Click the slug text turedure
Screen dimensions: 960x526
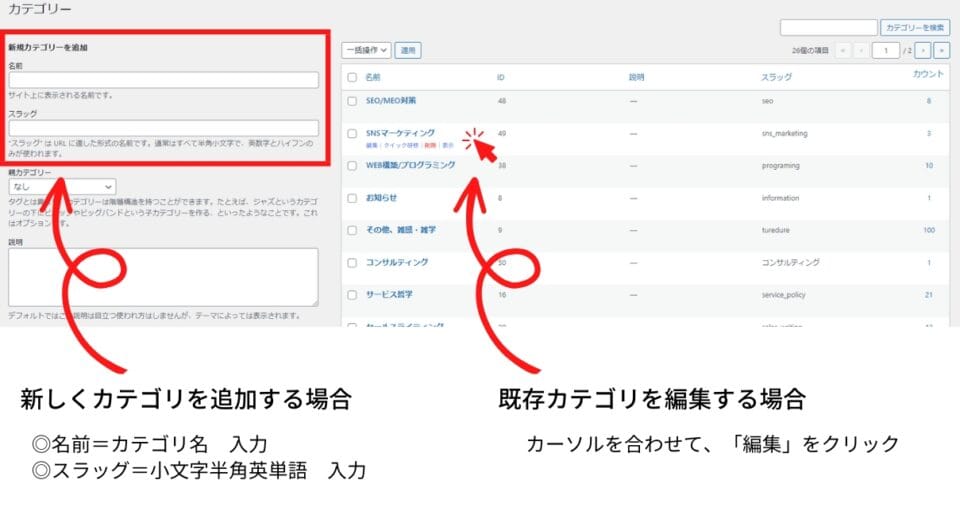pyautogui.click(x=776, y=230)
